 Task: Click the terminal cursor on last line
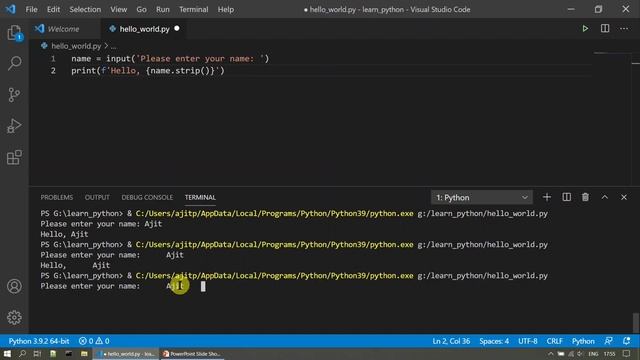pos(203,287)
